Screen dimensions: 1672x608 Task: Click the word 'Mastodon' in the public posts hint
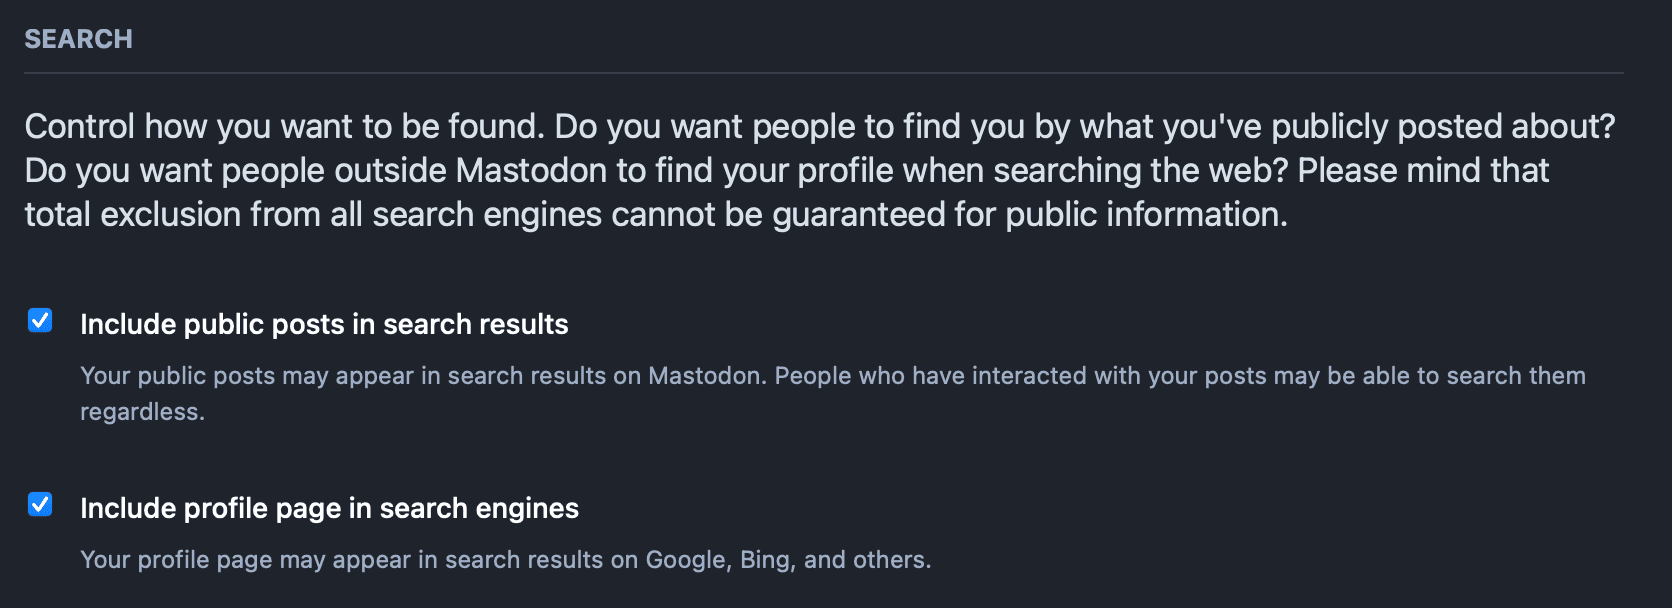(x=705, y=376)
